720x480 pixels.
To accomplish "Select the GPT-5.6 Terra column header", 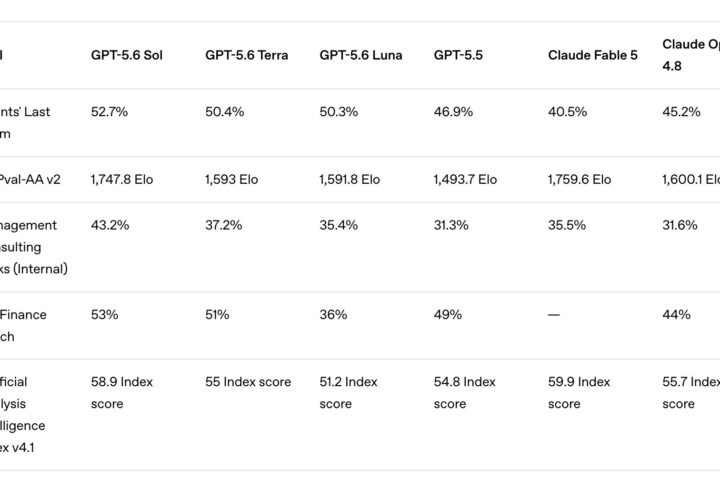I will pos(247,55).
